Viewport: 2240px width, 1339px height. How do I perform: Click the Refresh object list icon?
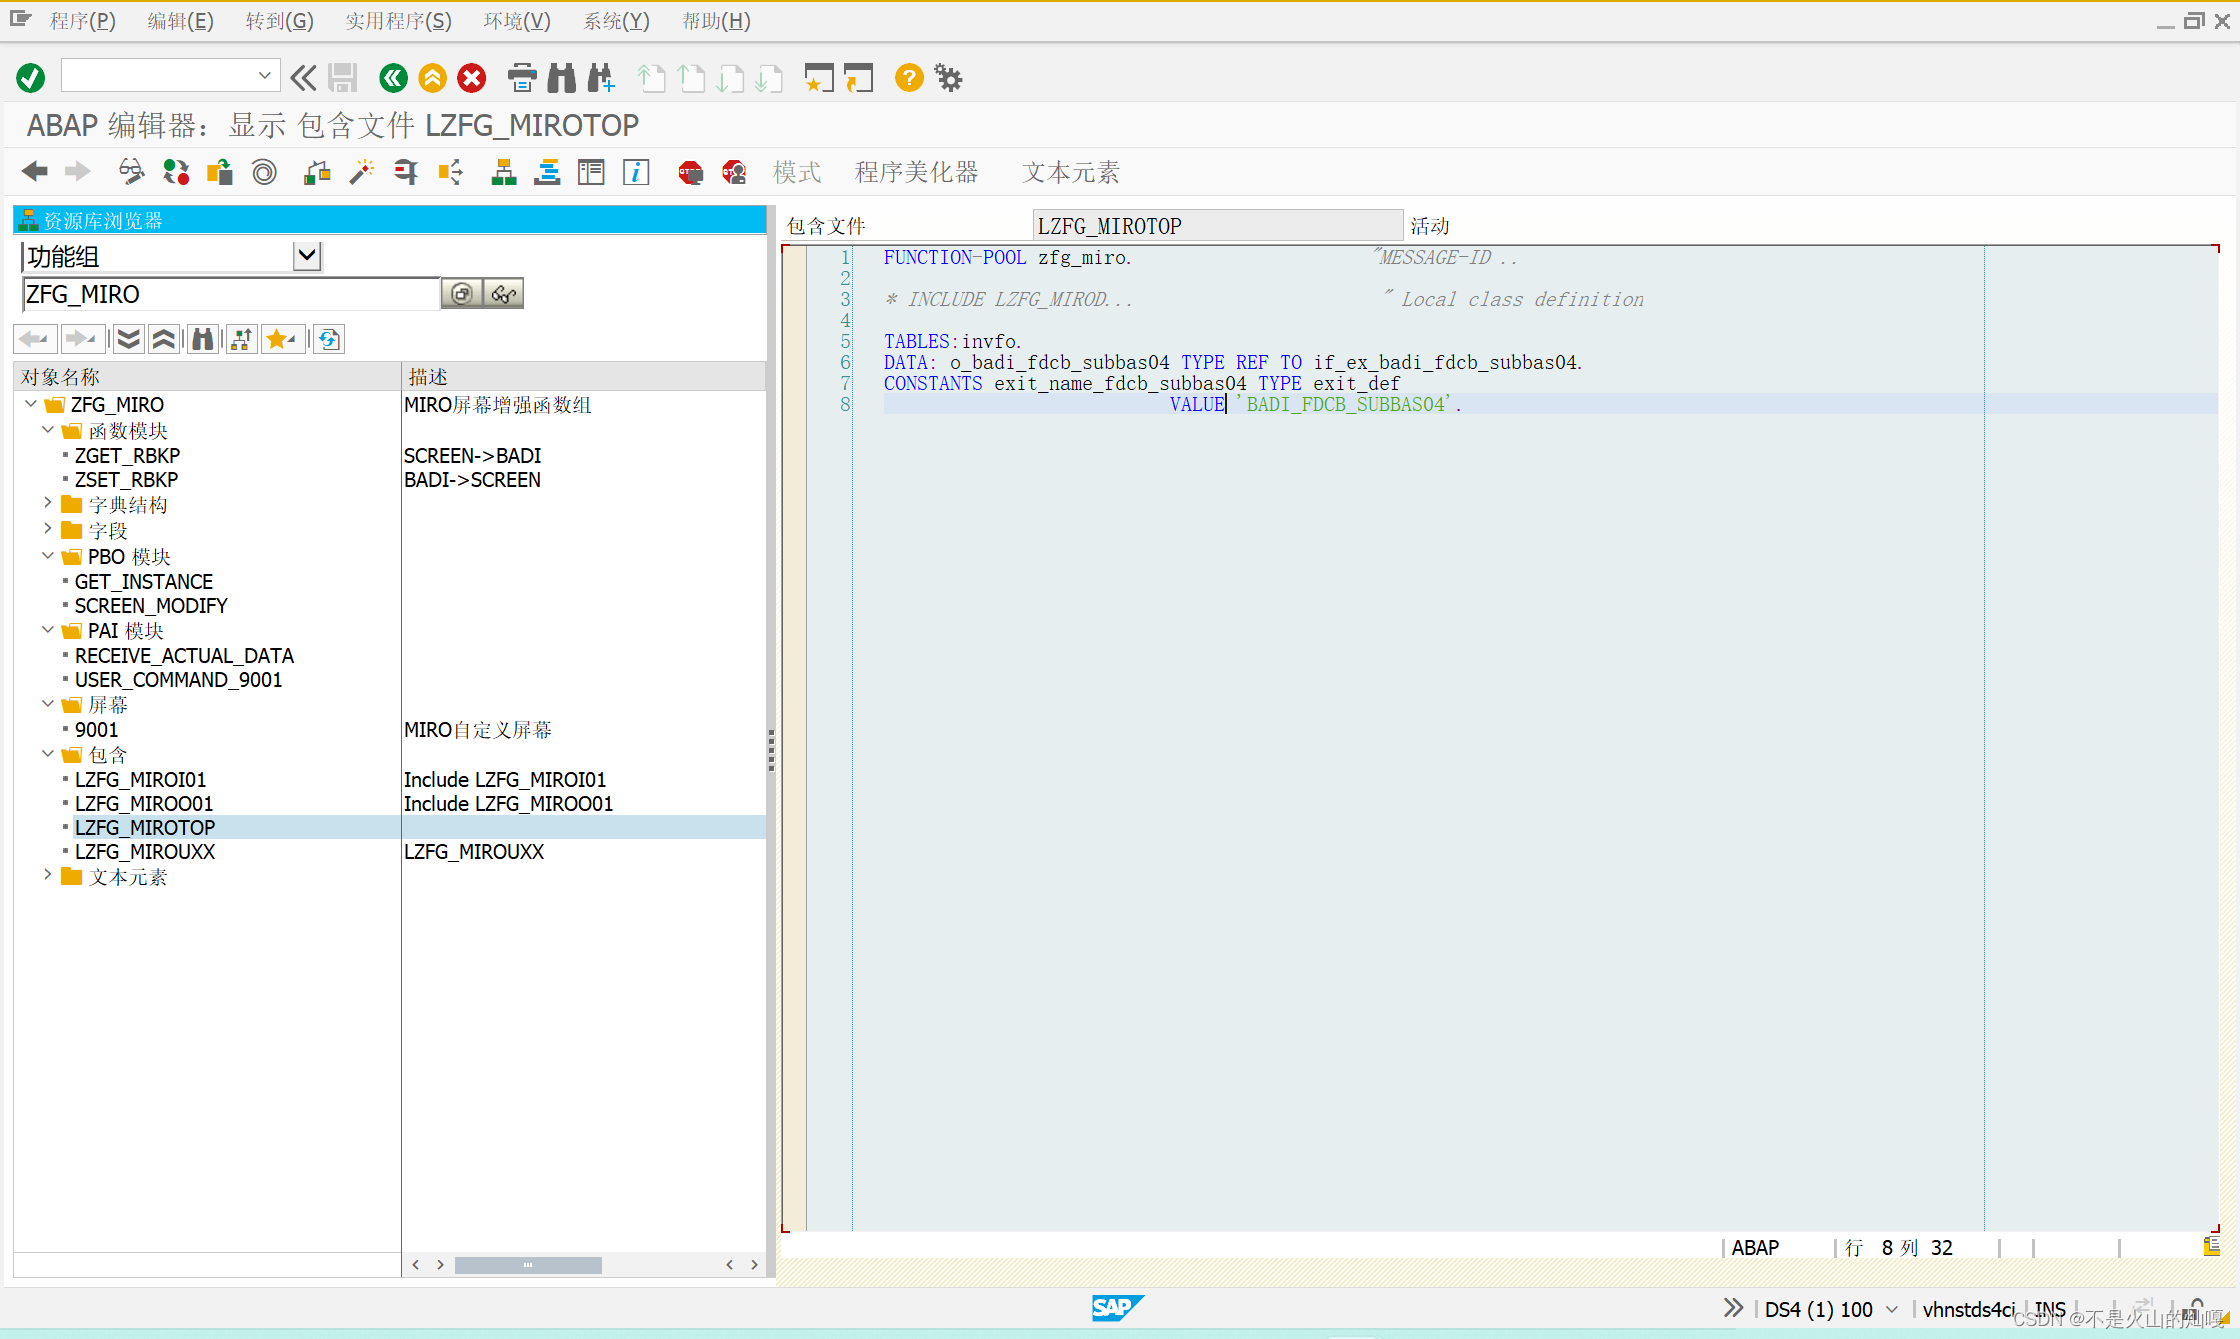click(329, 339)
